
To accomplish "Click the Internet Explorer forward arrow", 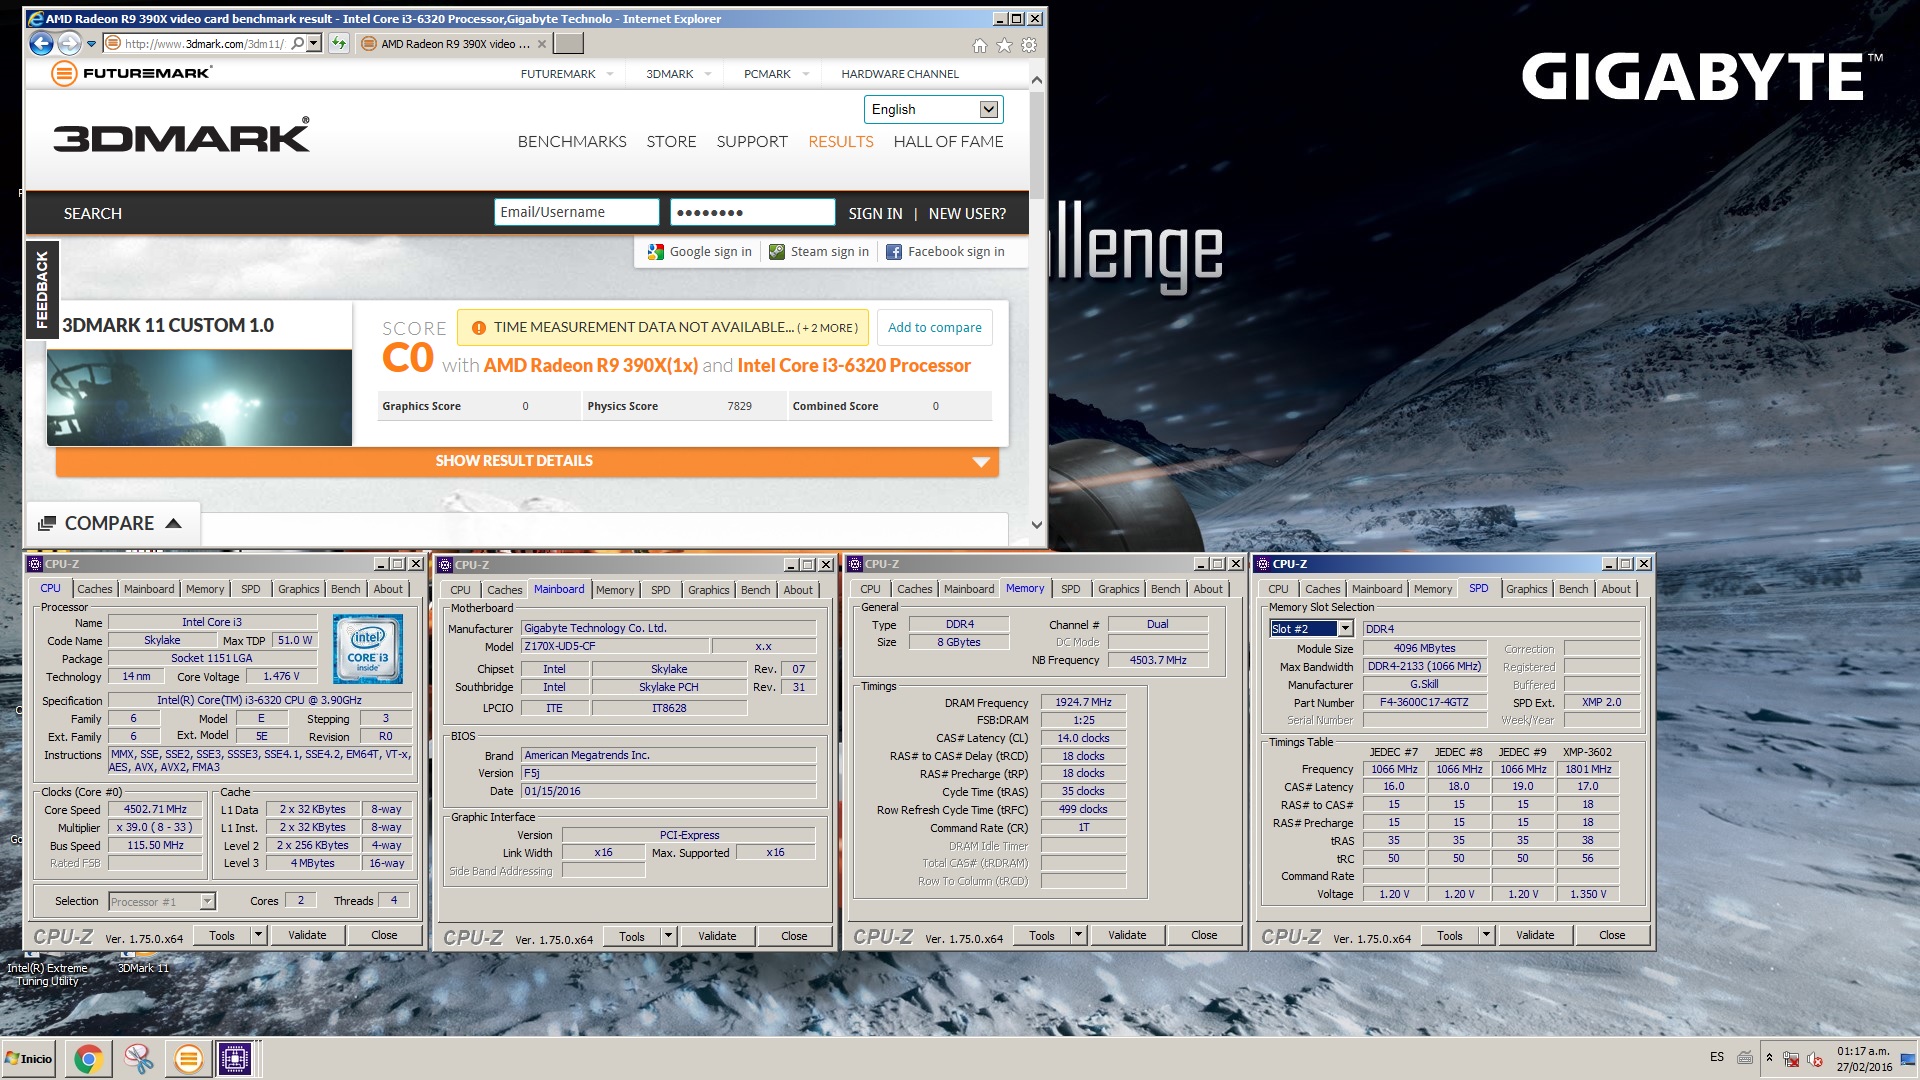I will [69, 43].
